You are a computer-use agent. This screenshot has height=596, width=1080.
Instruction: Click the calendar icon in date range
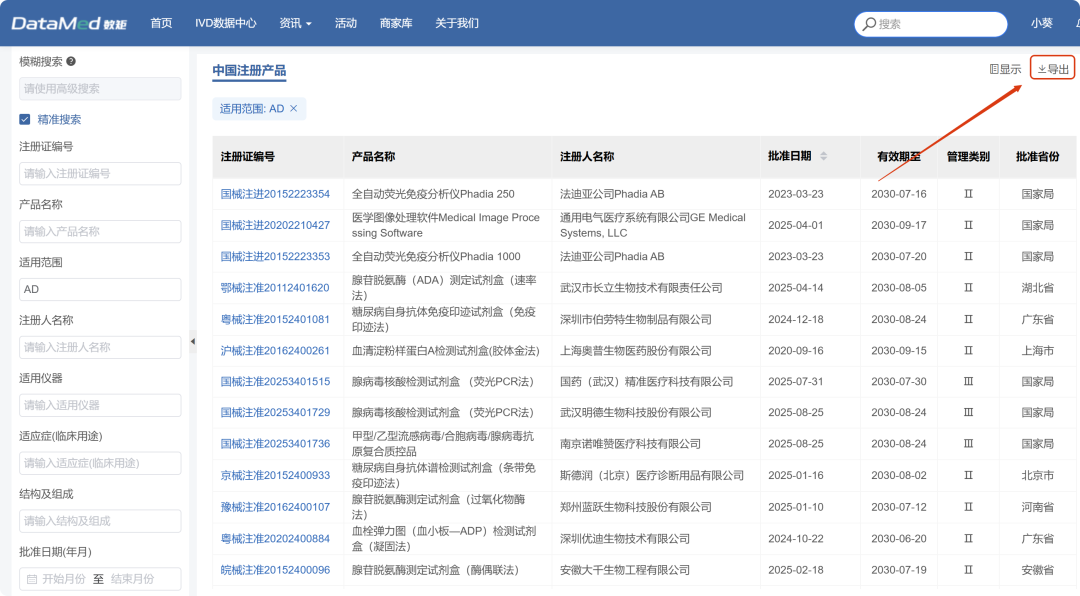tap(32, 579)
